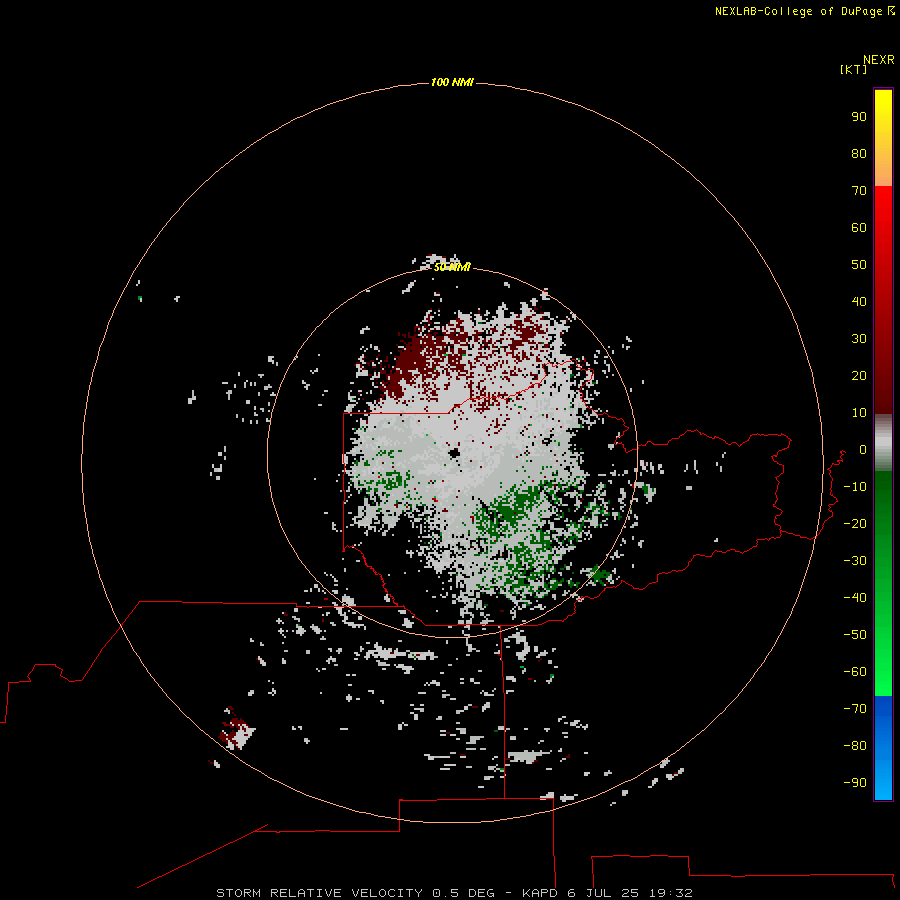
Task: Click the 80 value on the velocity scale
Action: pyautogui.click(x=859, y=154)
